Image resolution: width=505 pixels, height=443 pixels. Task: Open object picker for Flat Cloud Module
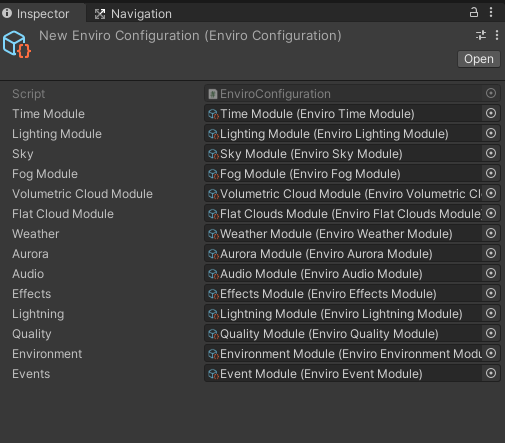491,213
